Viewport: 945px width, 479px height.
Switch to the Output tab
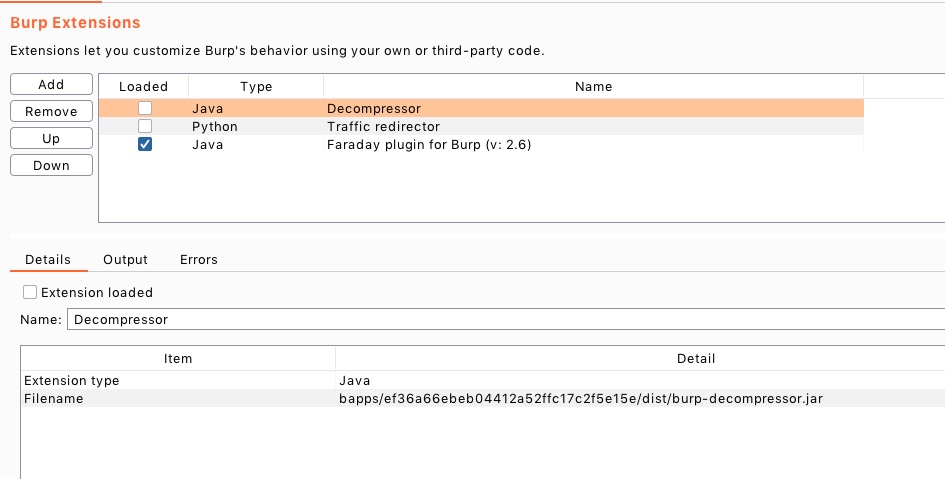[x=125, y=260]
